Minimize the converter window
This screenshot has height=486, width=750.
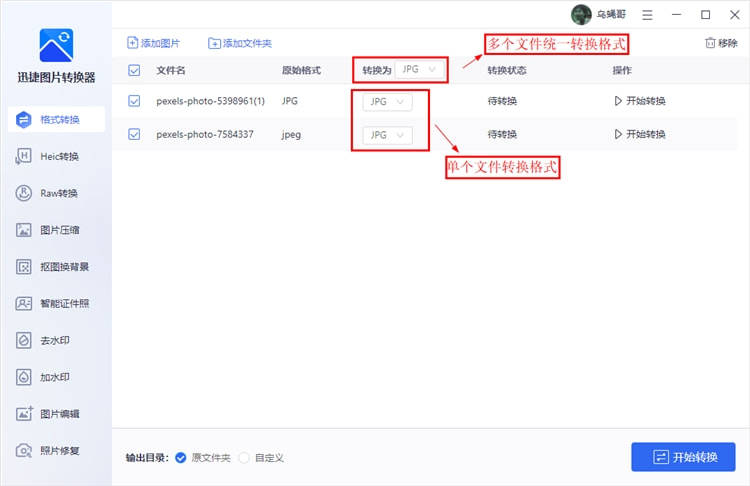(676, 15)
